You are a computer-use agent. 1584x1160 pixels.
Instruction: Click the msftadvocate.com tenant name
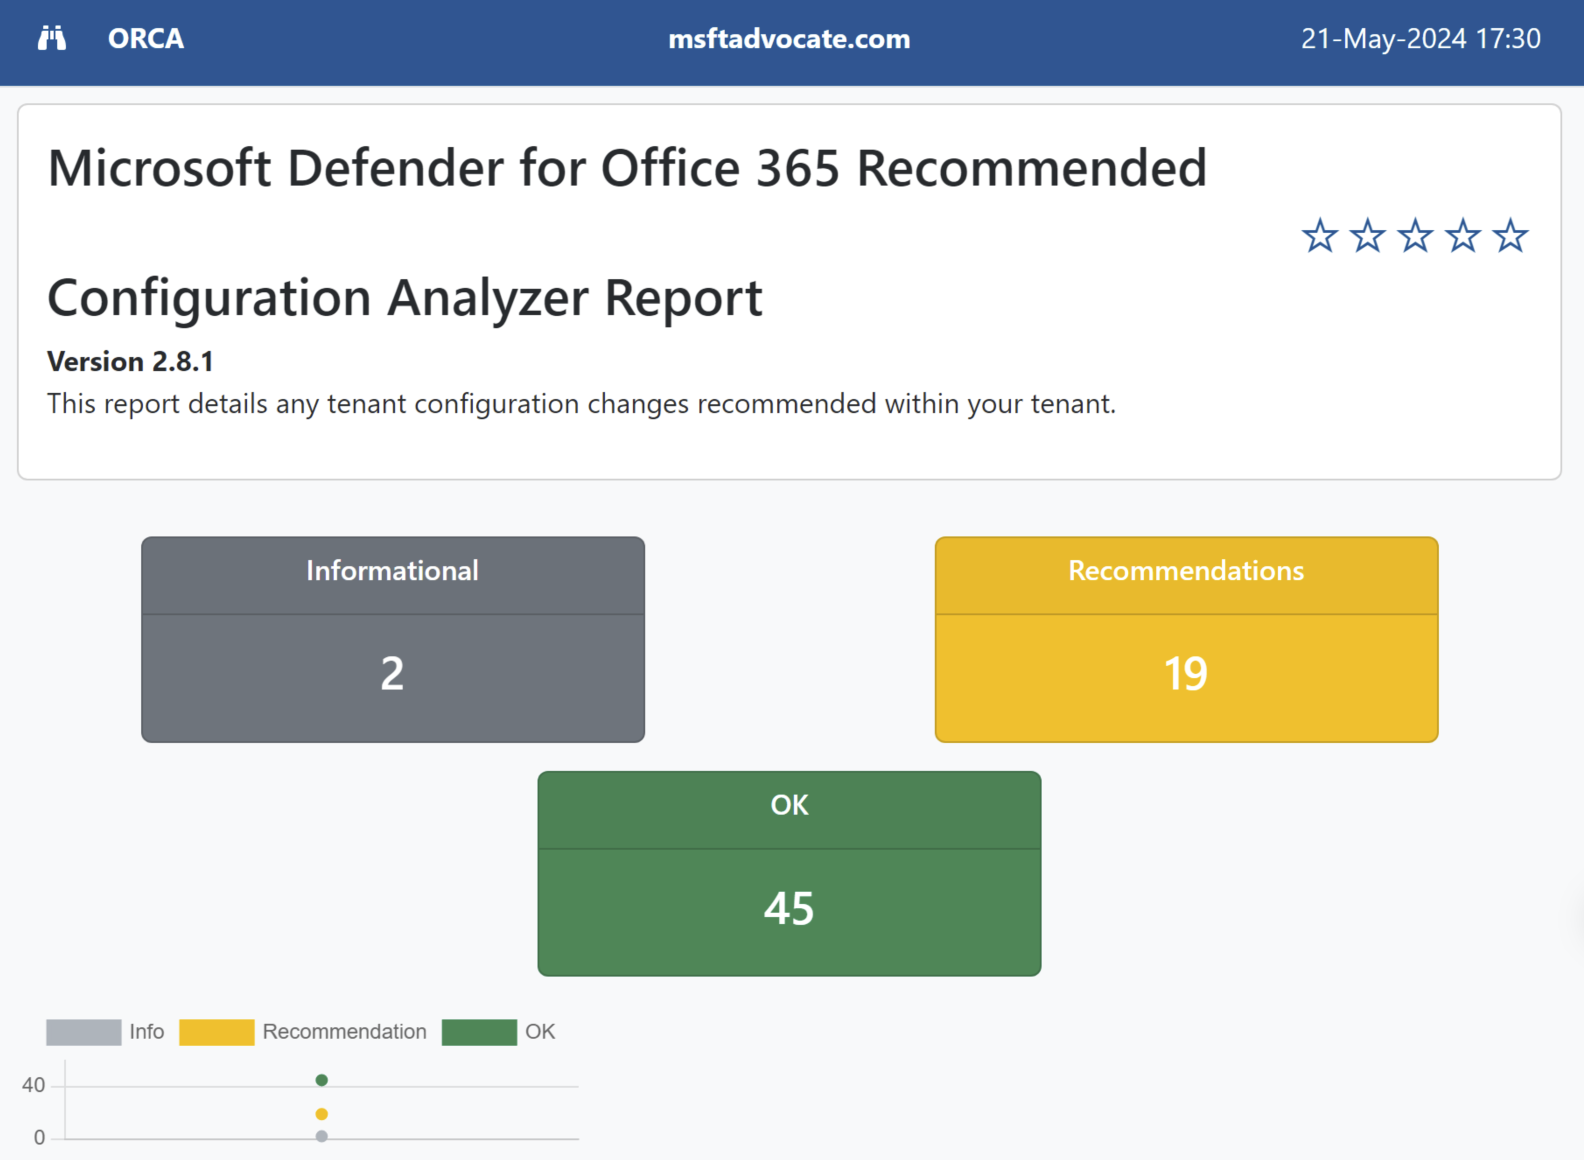click(x=789, y=39)
